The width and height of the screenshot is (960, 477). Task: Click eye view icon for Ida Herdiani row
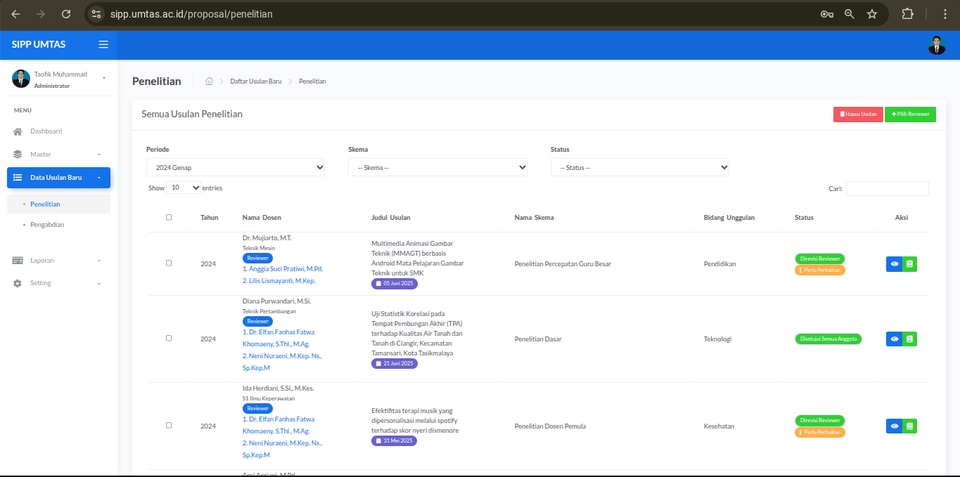pyautogui.click(x=894, y=426)
